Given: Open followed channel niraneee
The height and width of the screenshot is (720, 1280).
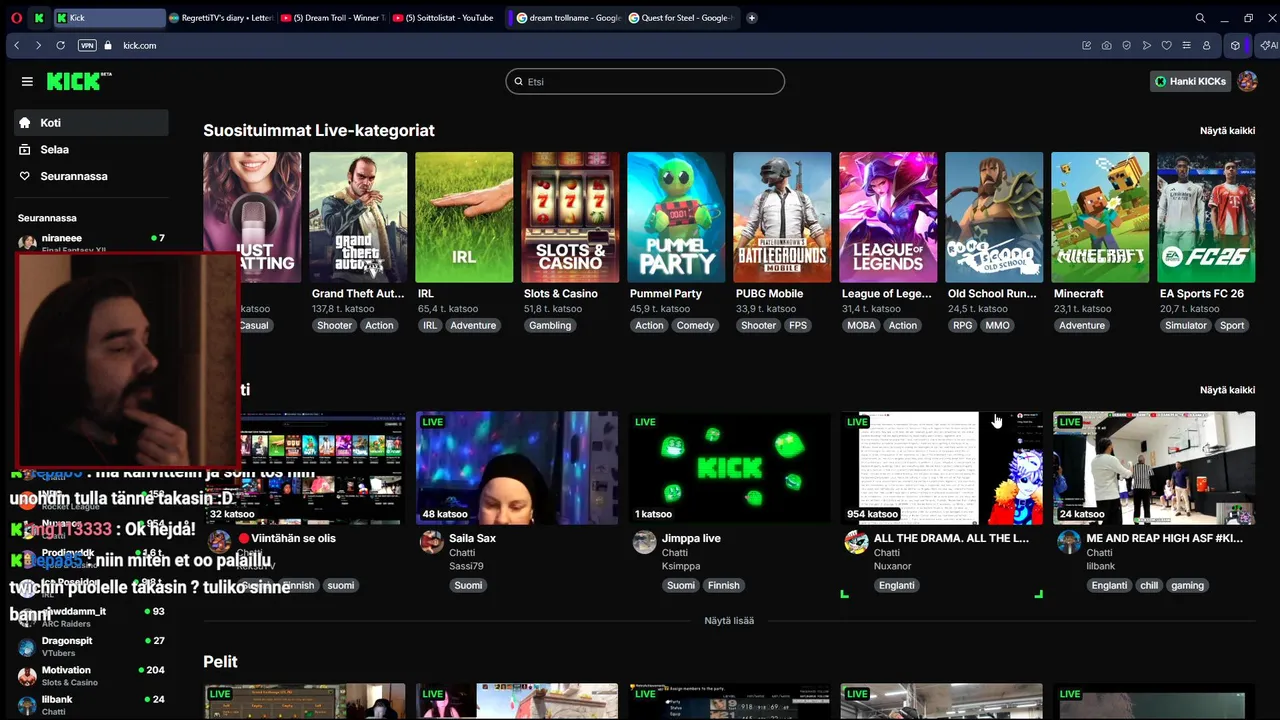Looking at the screenshot, I should (91, 241).
